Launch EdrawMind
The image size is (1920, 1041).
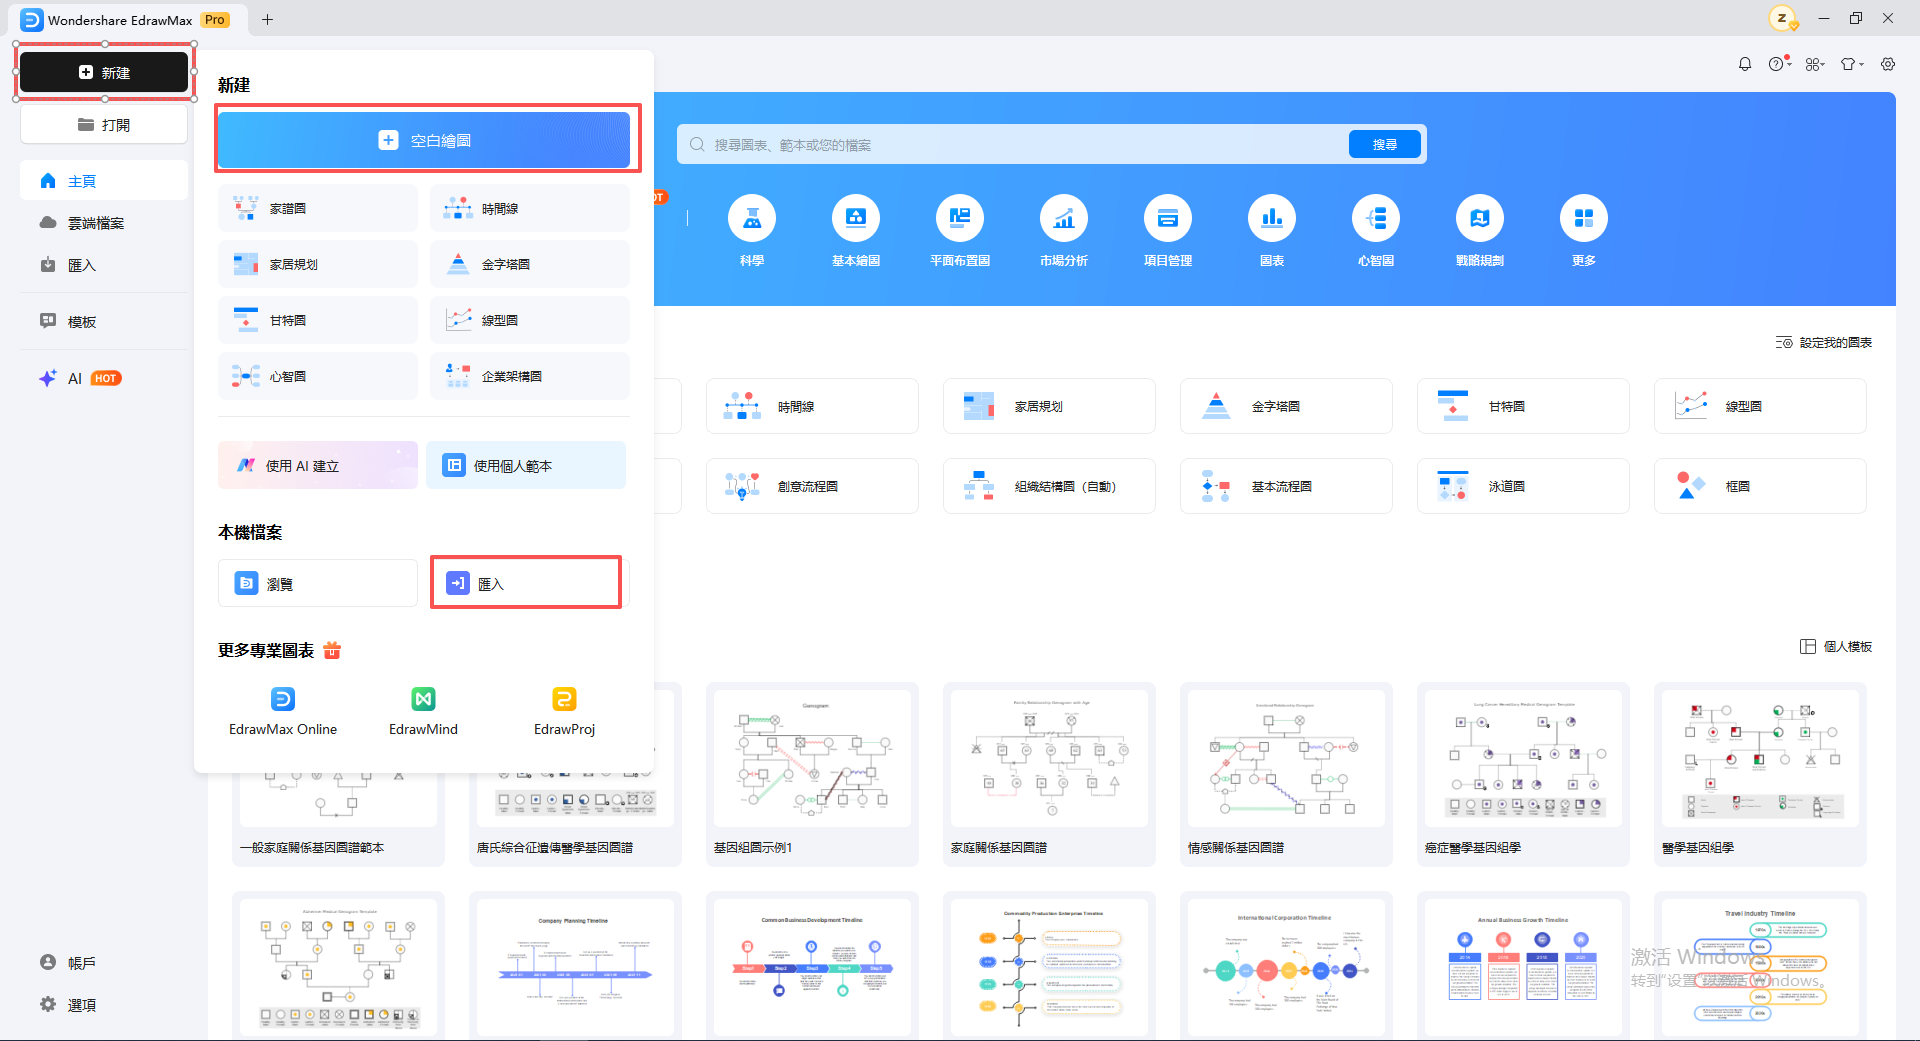pyautogui.click(x=423, y=711)
